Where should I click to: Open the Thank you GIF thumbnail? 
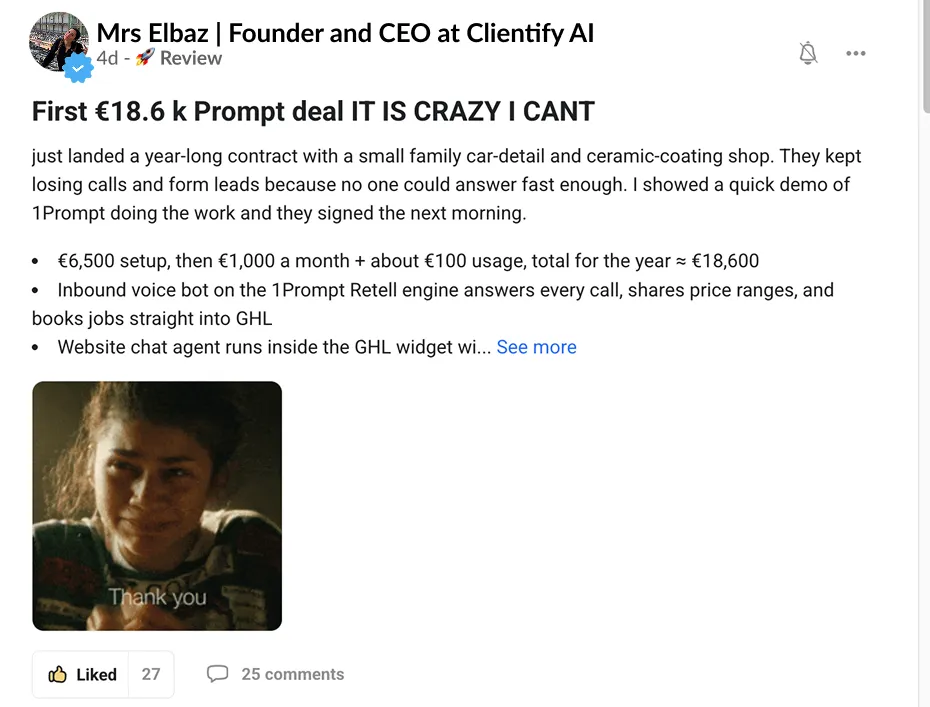click(x=157, y=506)
